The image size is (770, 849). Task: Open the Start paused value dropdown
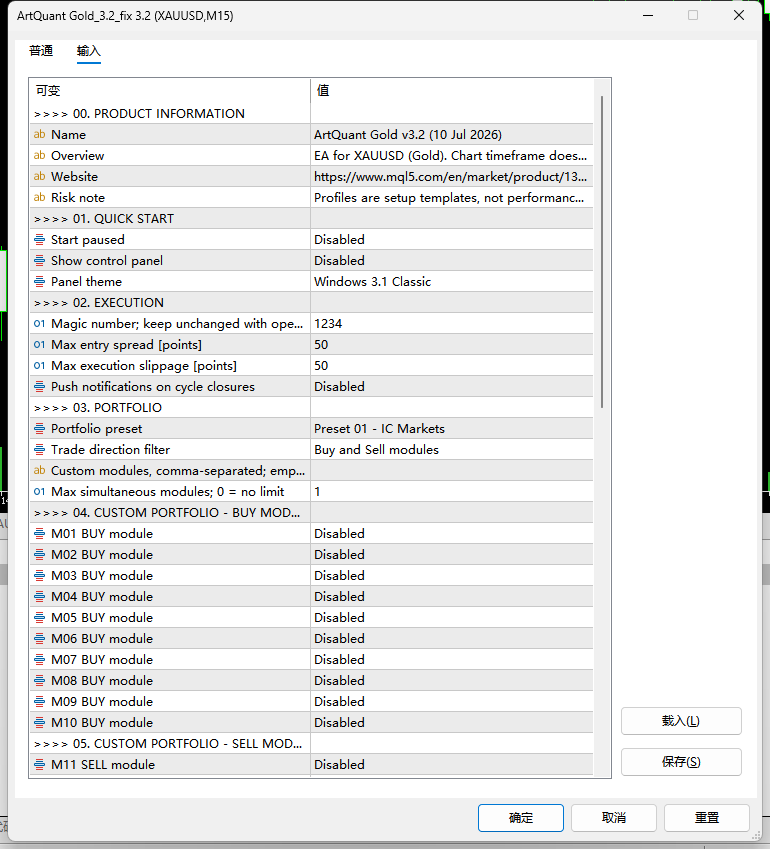(x=452, y=239)
